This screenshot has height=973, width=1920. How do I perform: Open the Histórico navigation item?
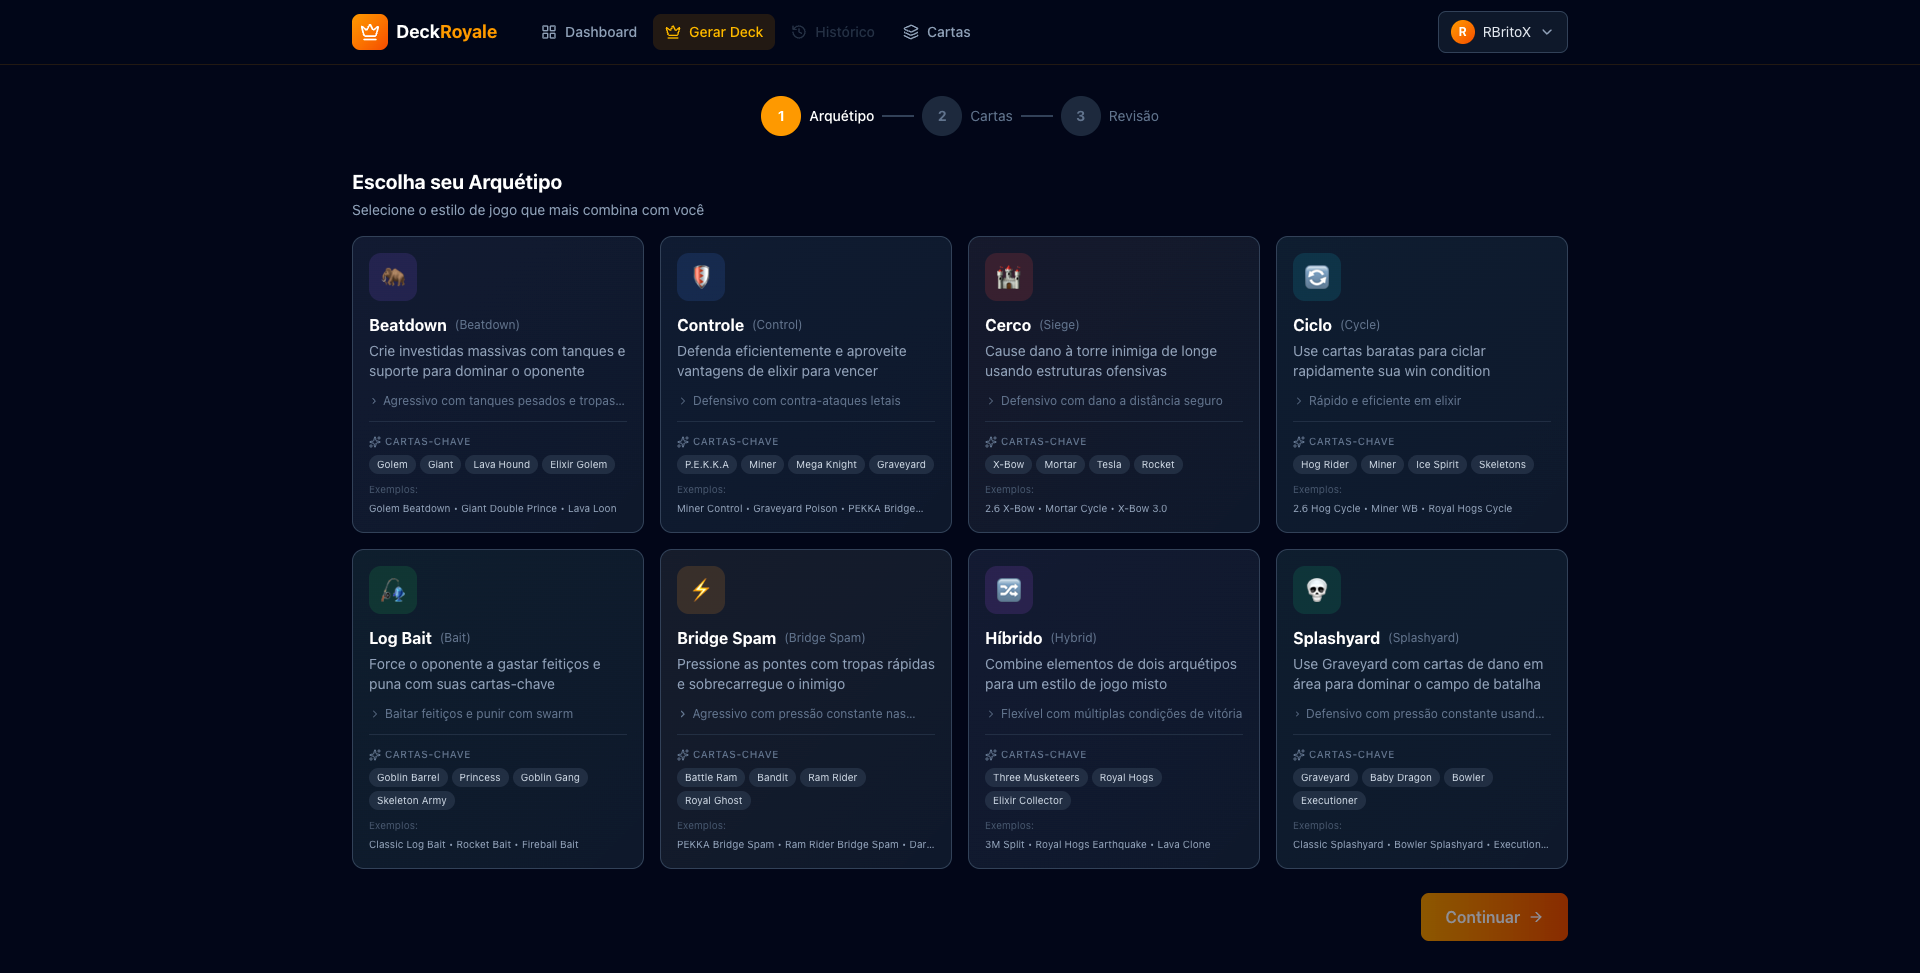833,32
